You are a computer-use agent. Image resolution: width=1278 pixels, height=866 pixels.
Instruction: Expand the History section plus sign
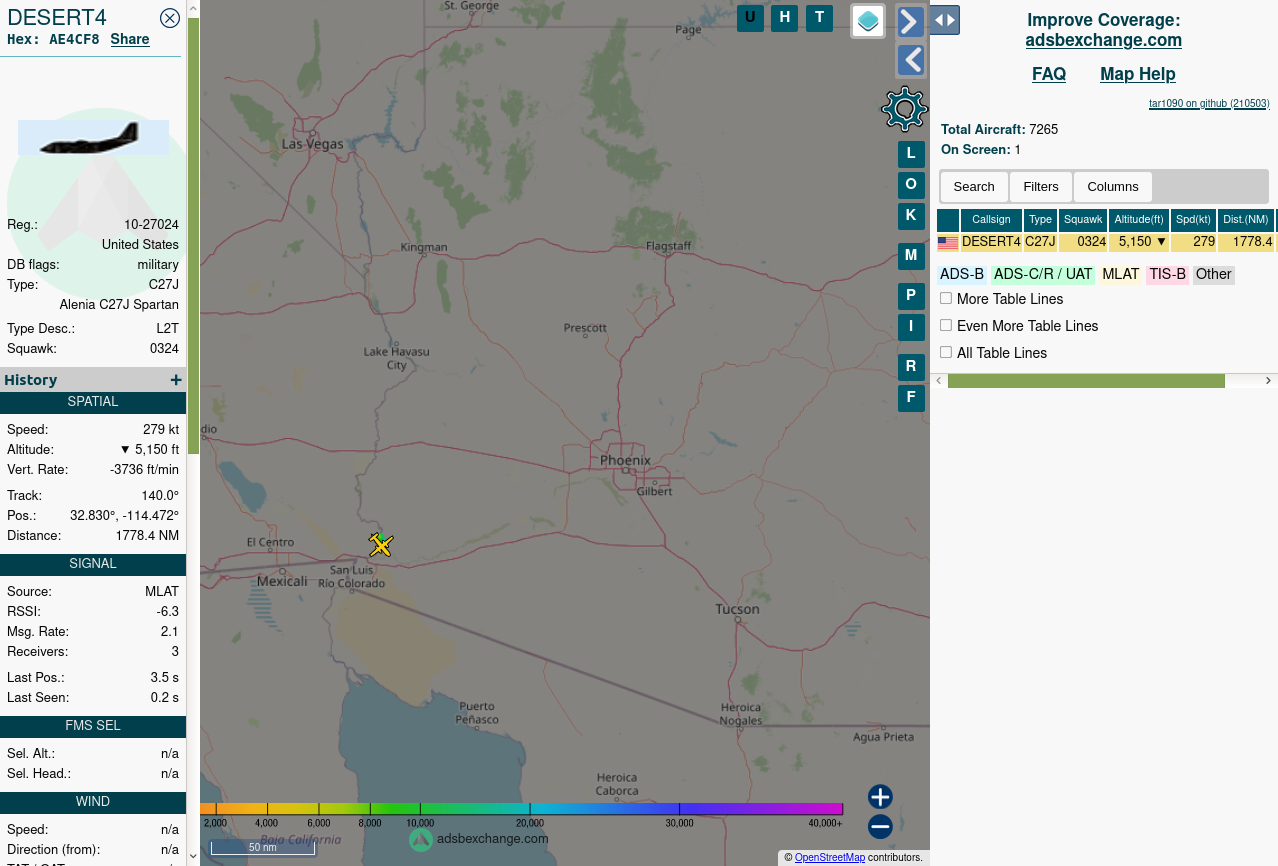click(x=176, y=380)
